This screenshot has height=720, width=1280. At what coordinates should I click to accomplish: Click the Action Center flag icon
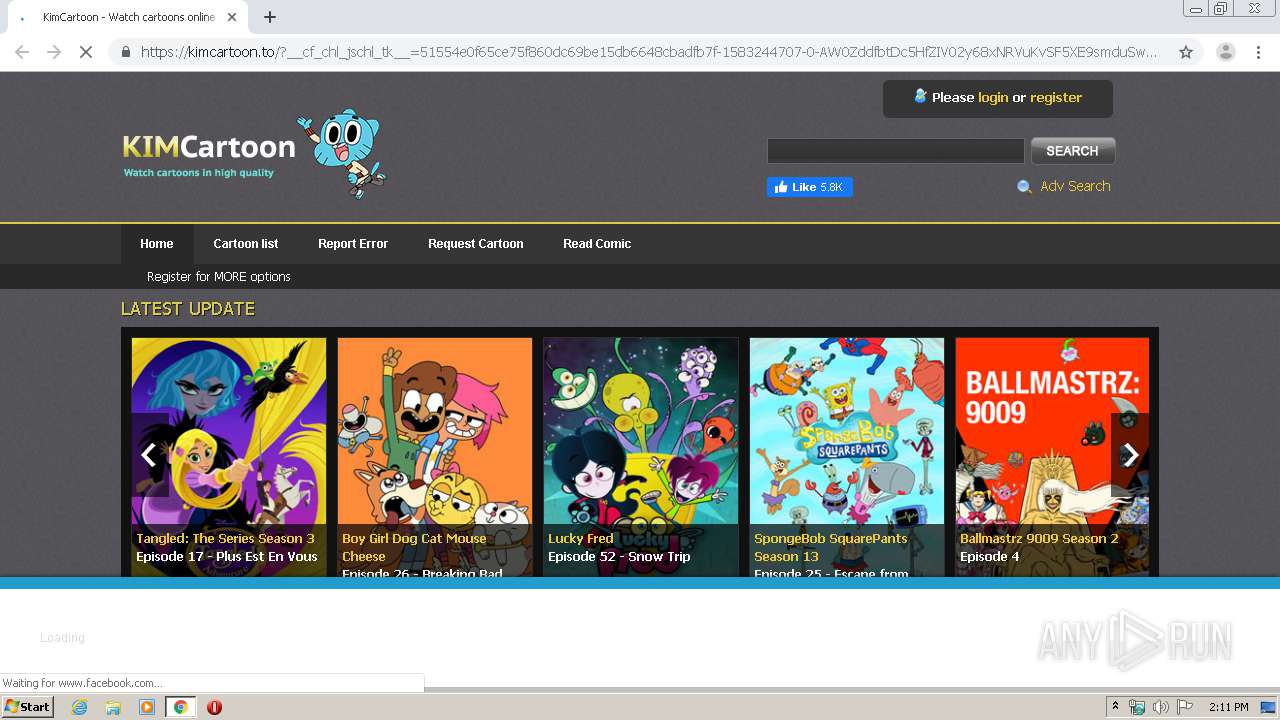(x=1185, y=707)
